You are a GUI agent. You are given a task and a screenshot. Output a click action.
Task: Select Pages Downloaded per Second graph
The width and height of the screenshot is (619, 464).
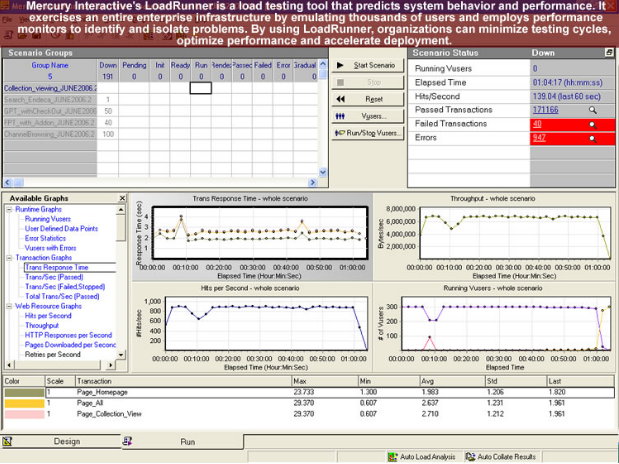[70, 345]
